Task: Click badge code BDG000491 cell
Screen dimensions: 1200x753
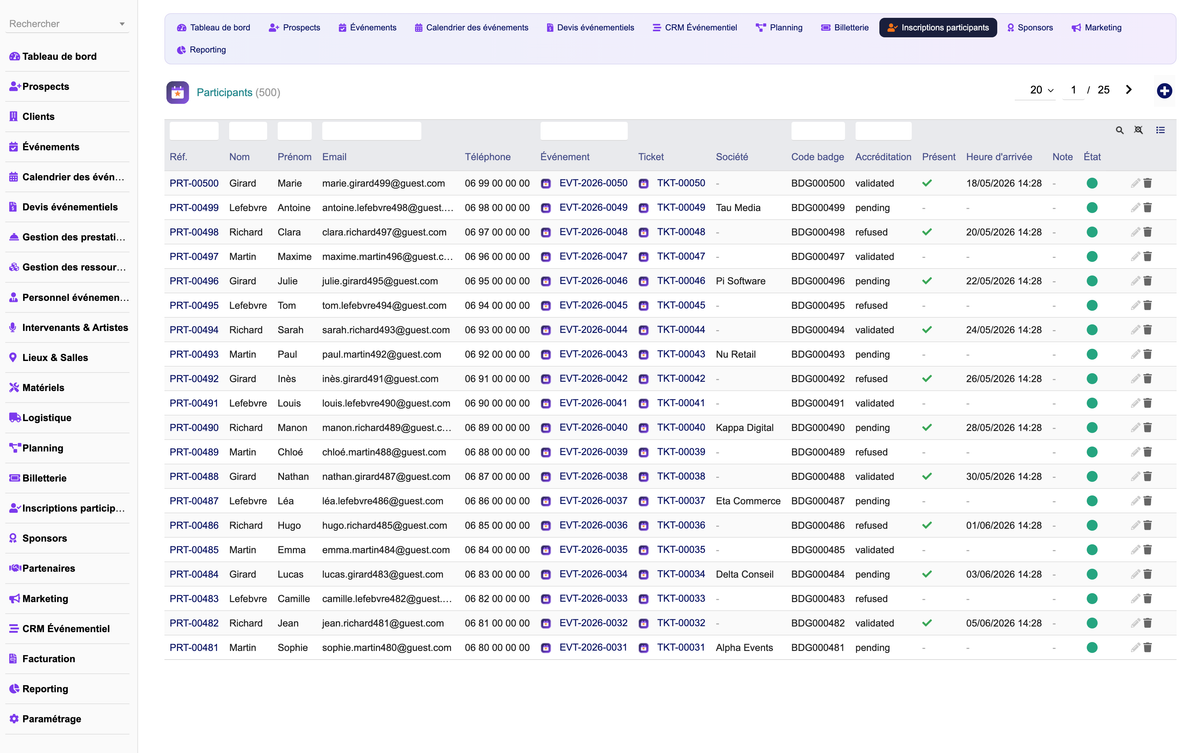Action: tap(818, 404)
